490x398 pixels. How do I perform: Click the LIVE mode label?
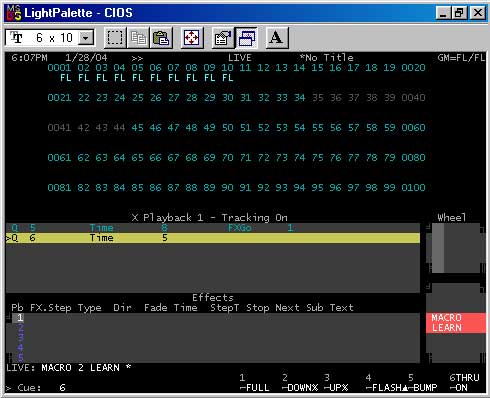pyautogui.click(x=239, y=58)
